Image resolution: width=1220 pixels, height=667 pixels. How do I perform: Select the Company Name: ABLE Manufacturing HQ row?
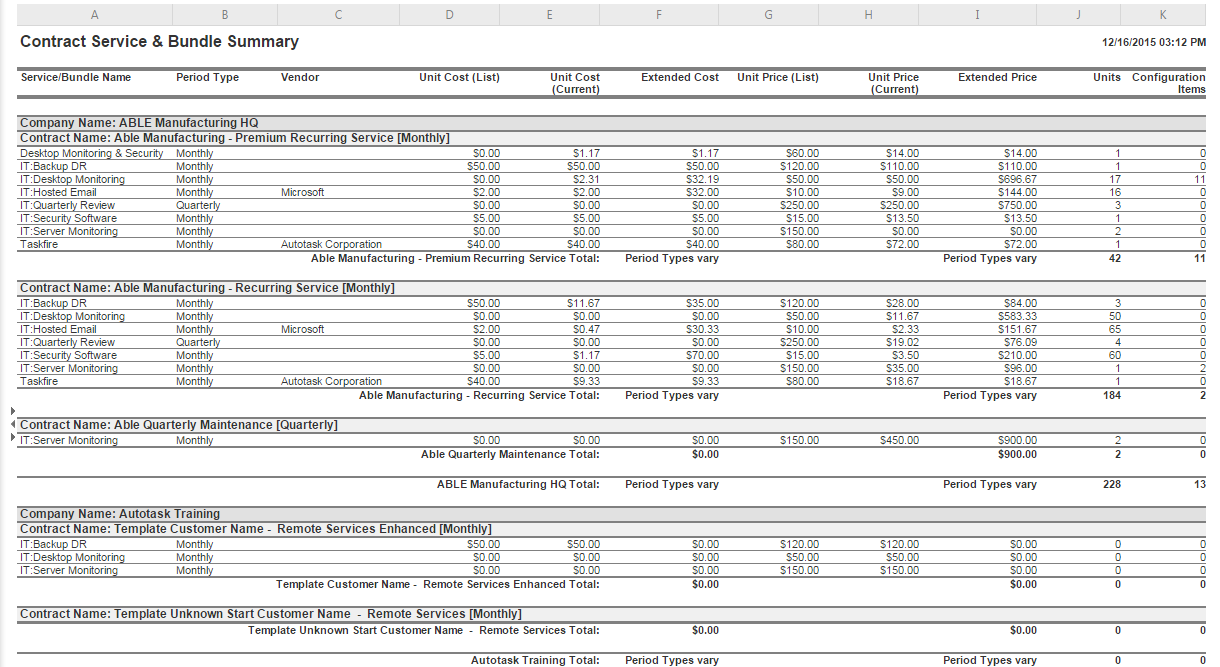[139, 123]
